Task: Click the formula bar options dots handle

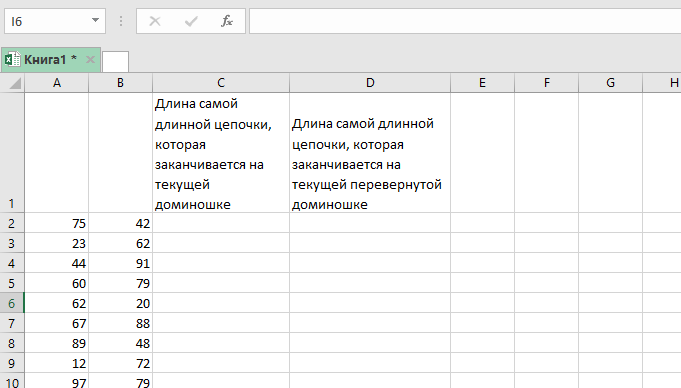Action: (121, 21)
